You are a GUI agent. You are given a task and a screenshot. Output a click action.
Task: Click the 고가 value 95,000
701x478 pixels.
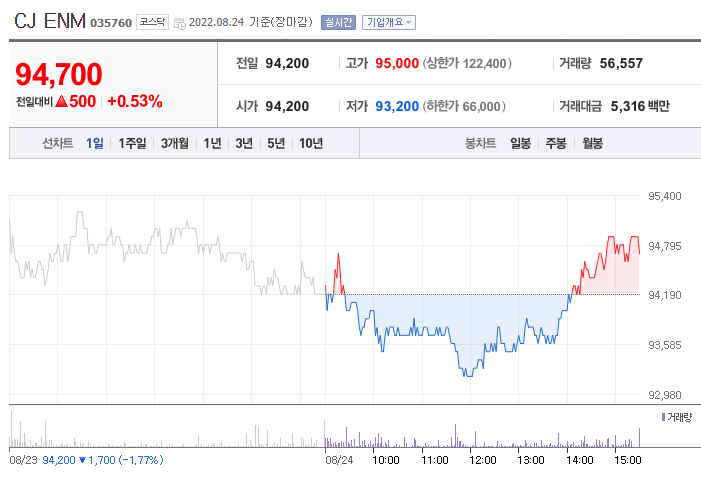click(397, 63)
